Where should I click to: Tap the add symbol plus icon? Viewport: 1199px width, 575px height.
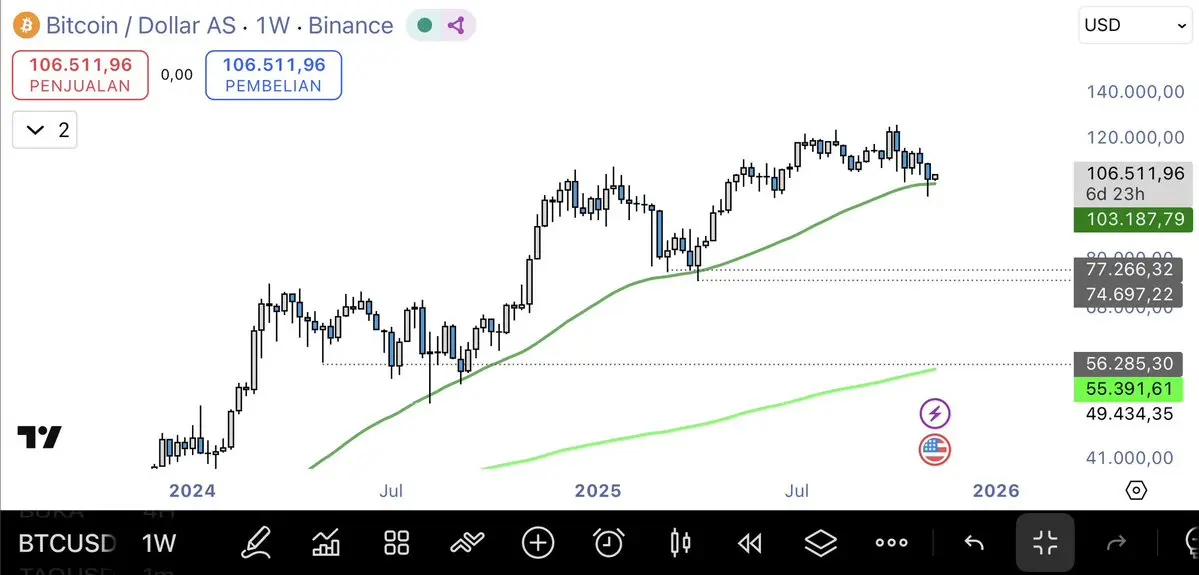tap(538, 544)
